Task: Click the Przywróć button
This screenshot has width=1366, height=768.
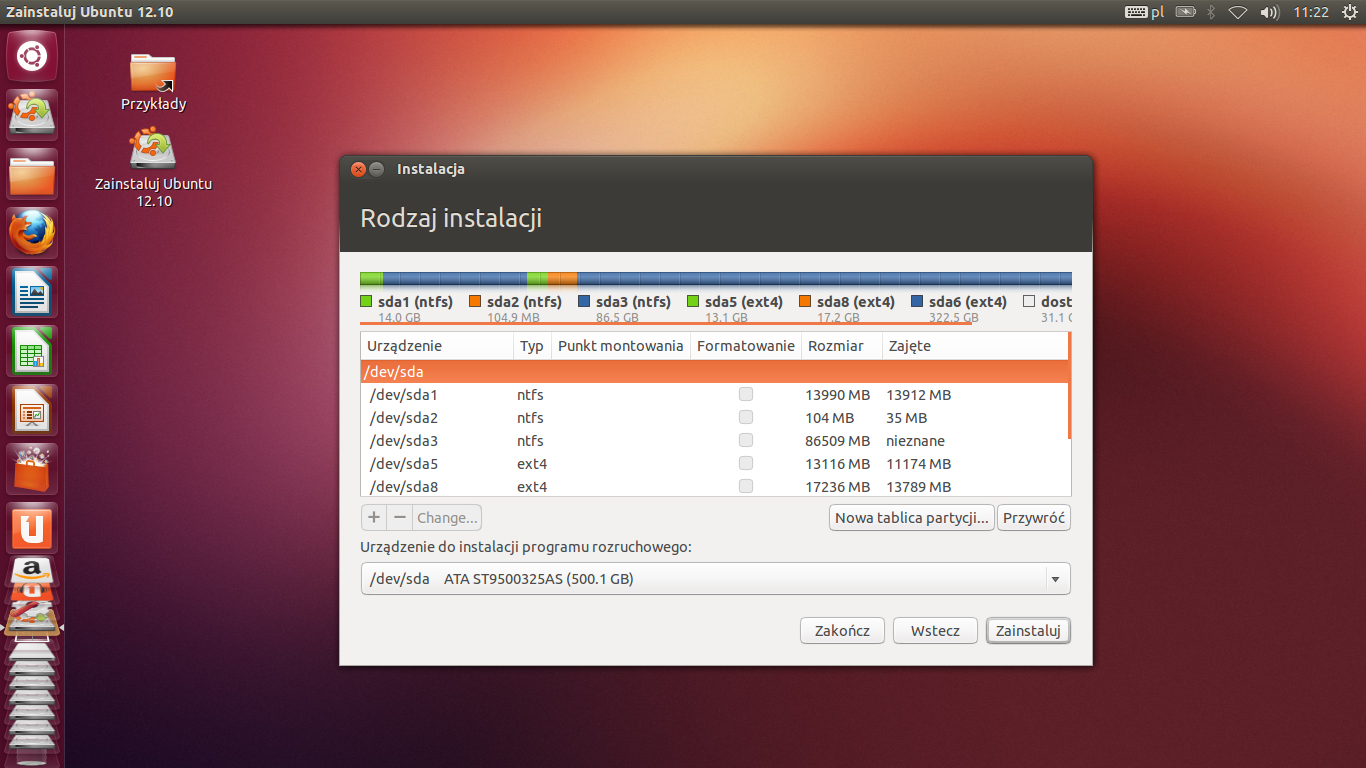Action: point(1034,518)
